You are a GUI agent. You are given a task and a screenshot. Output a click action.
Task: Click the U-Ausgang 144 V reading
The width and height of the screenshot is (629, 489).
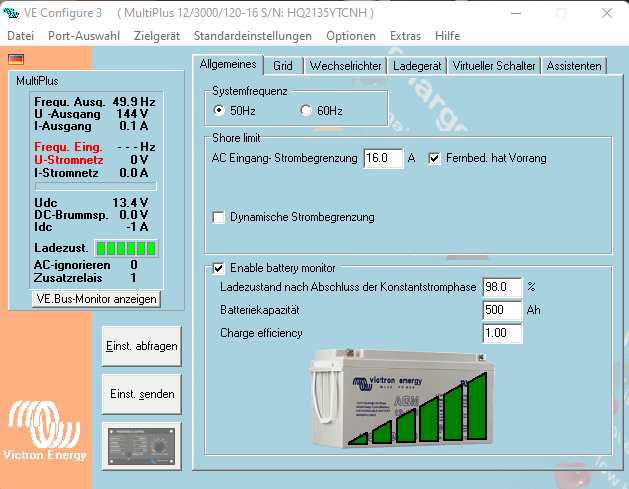[91, 114]
